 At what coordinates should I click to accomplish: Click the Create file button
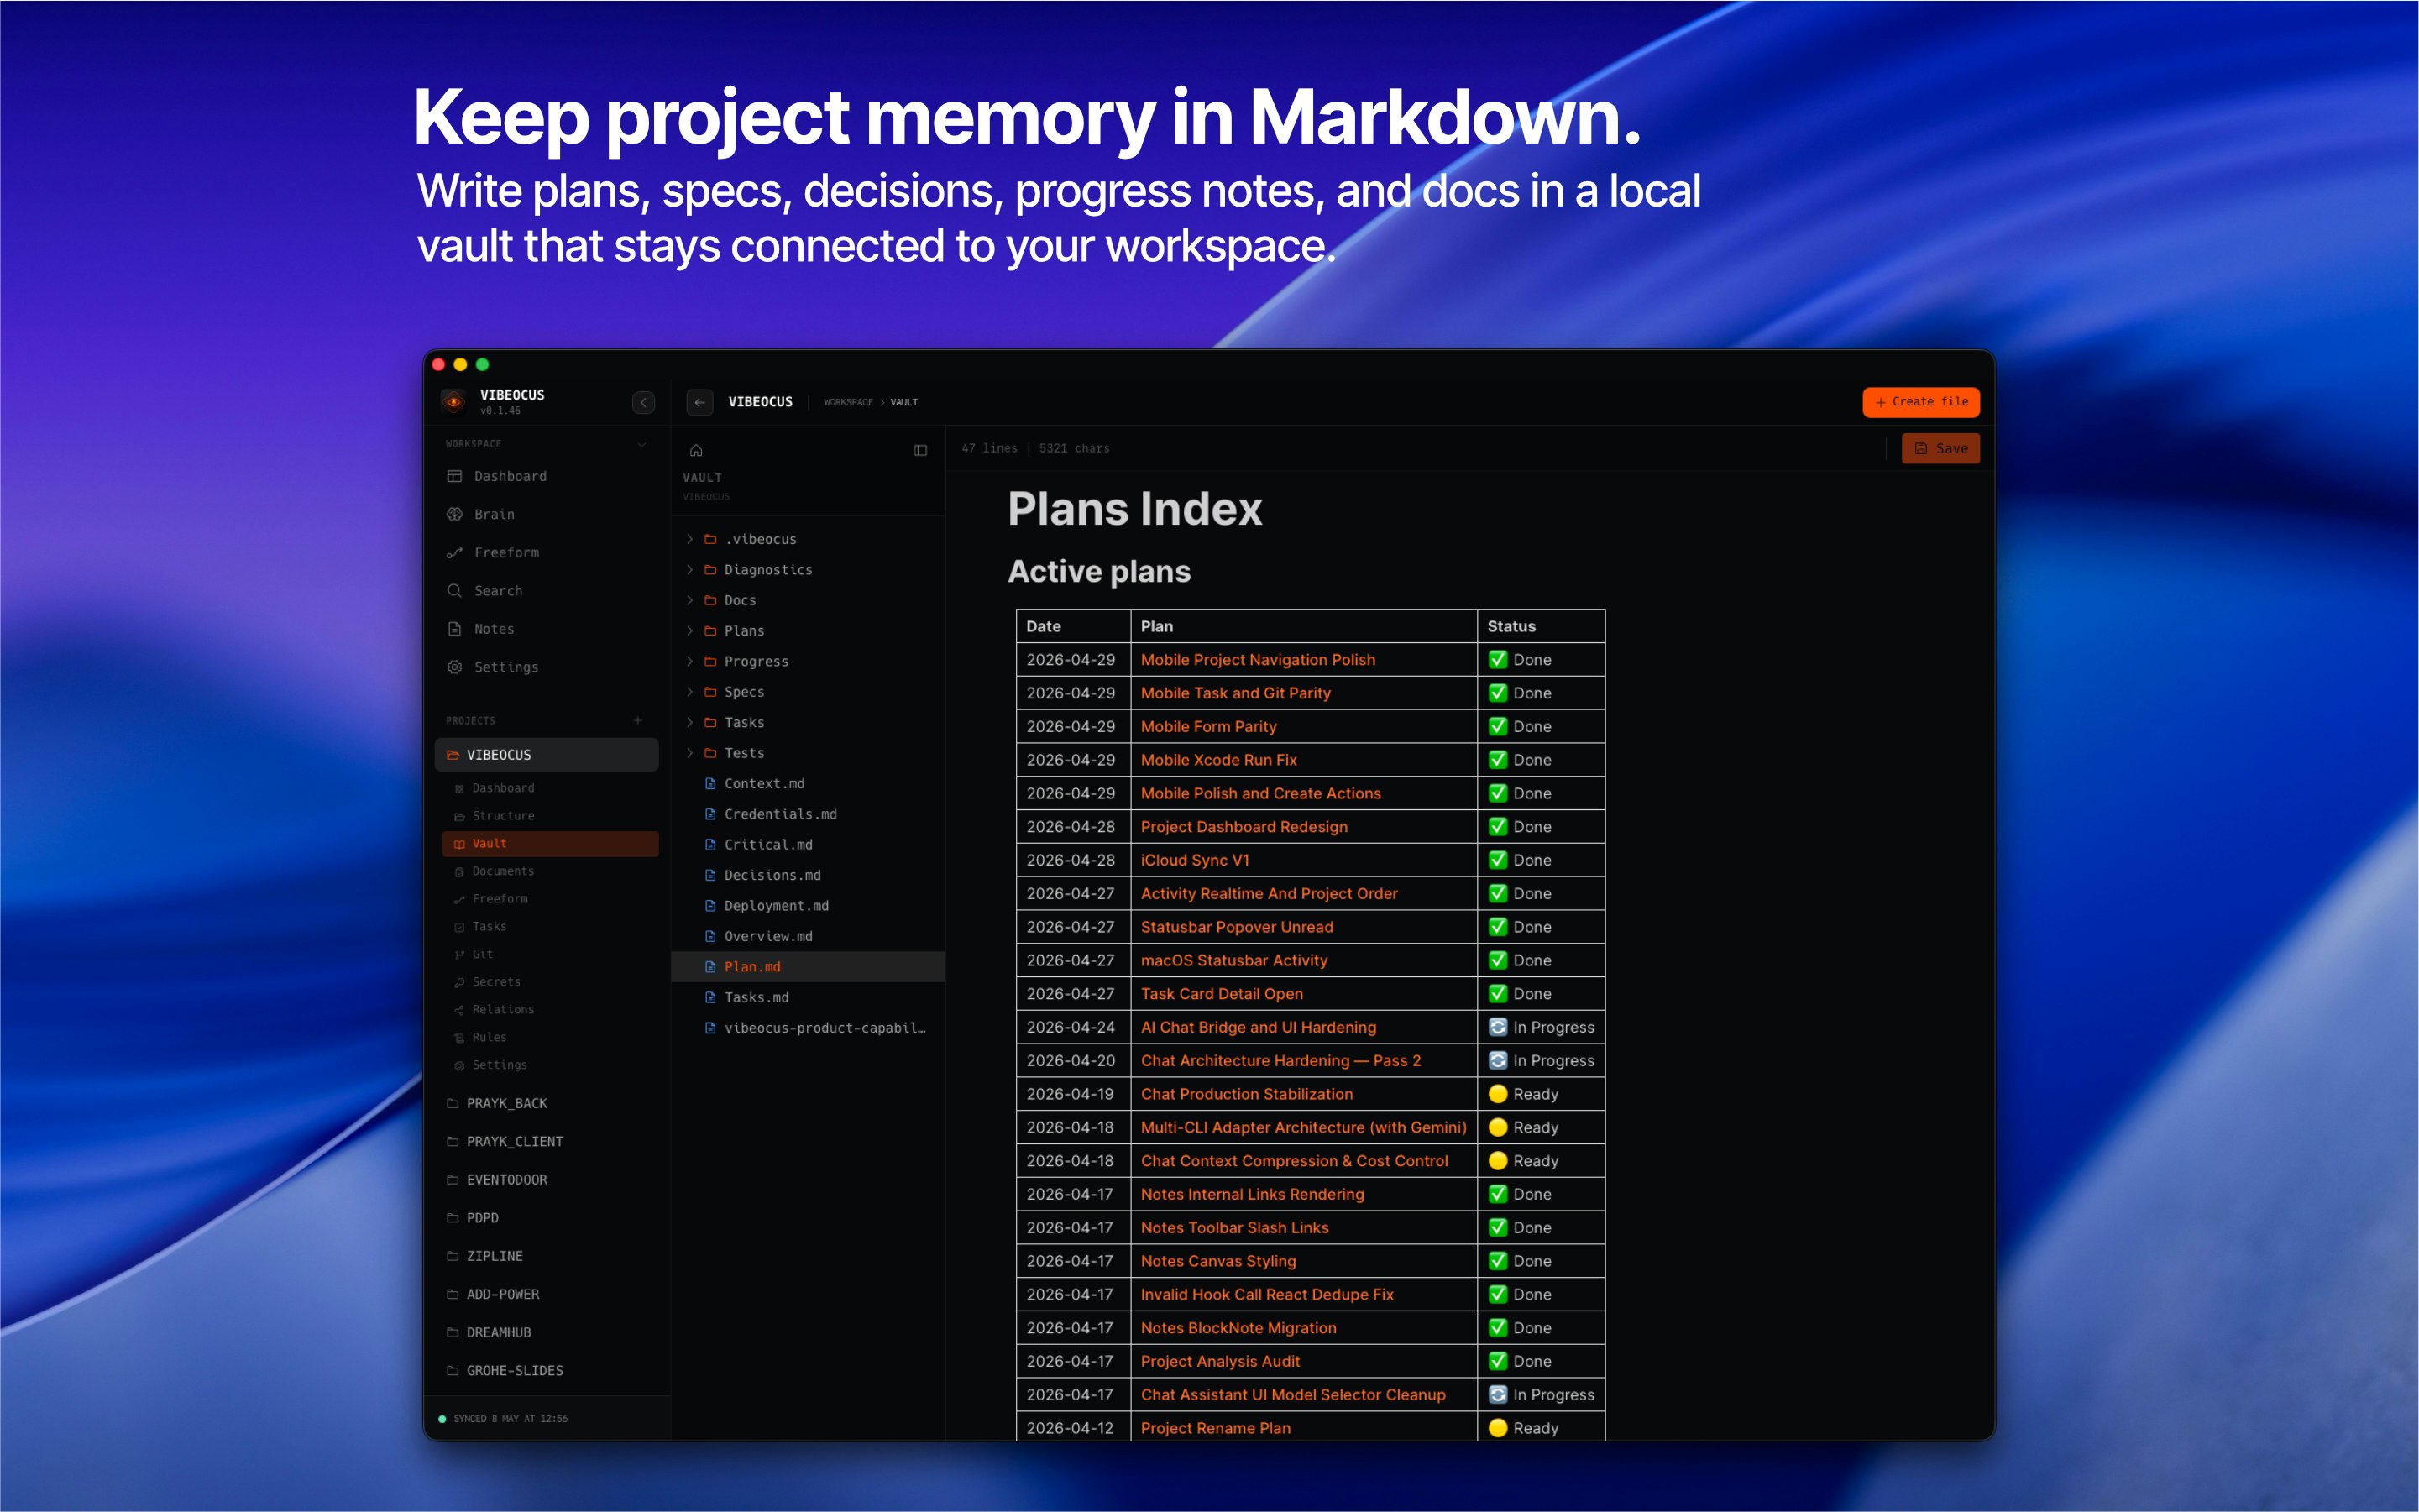(x=1920, y=402)
